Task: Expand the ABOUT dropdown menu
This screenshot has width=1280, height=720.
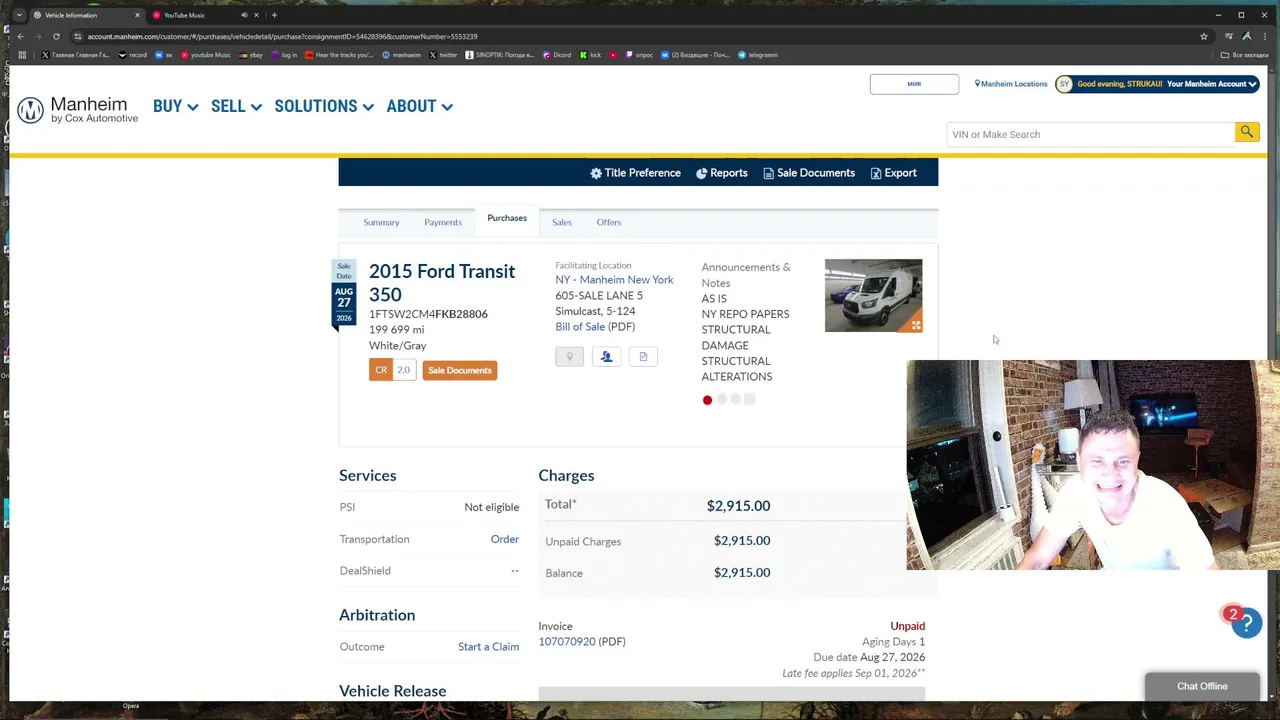Action: tap(419, 106)
